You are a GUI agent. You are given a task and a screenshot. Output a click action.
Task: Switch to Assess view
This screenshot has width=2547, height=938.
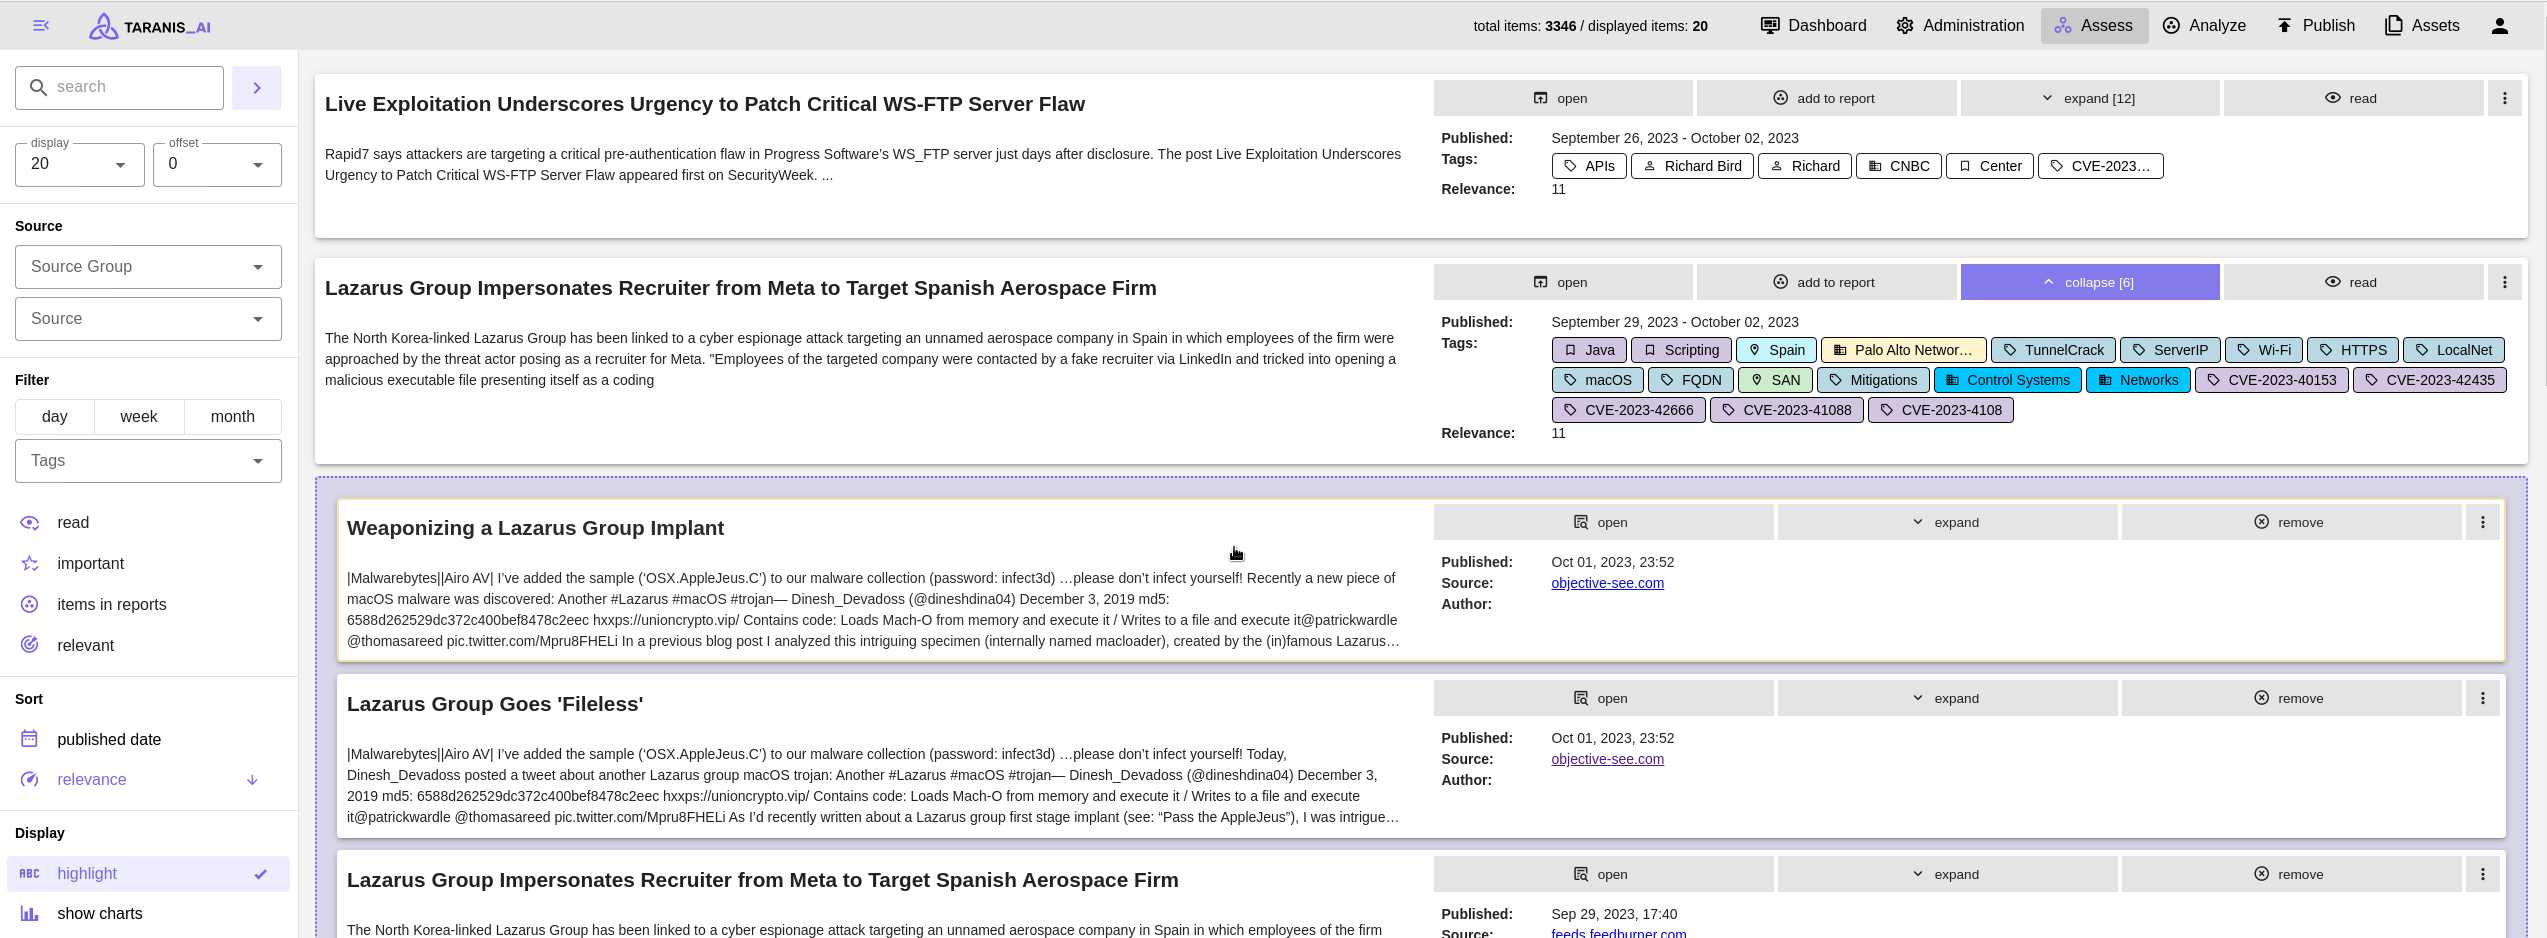click(x=2094, y=26)
